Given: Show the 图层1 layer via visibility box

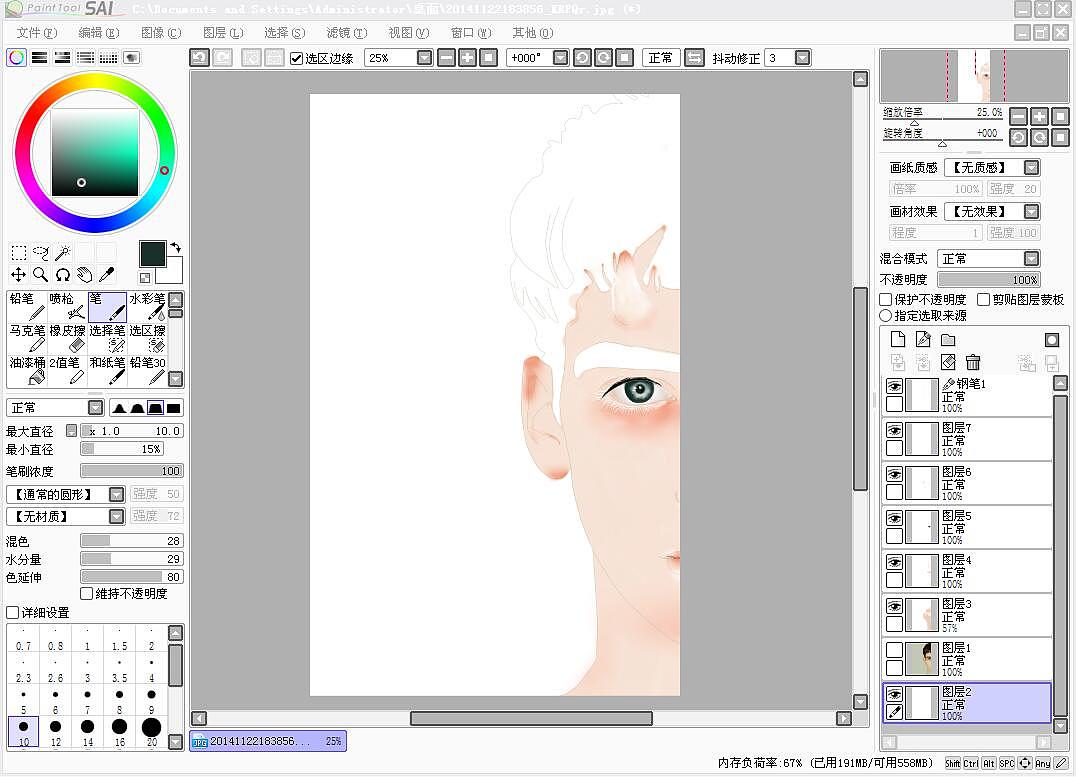Looking at the screenshot, I should (894, 649).
